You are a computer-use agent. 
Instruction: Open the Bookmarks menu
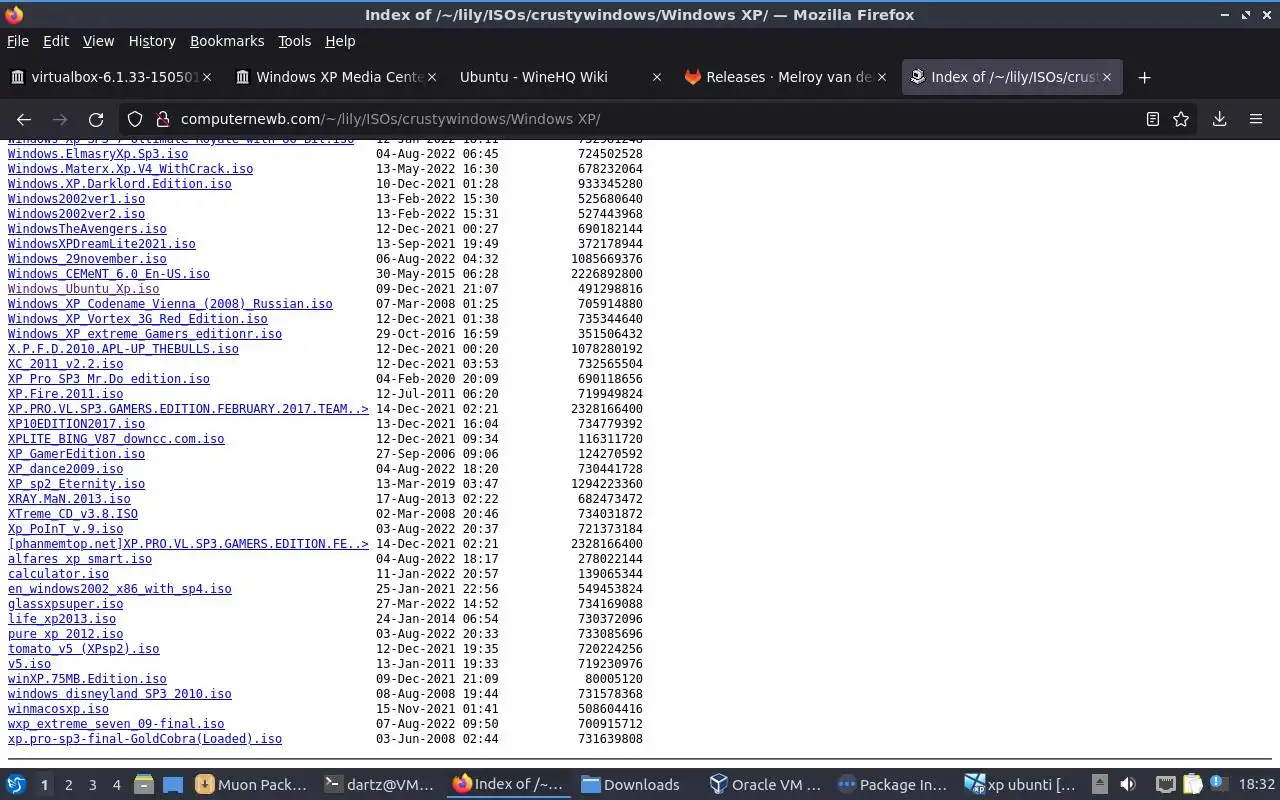coord(227,41)
